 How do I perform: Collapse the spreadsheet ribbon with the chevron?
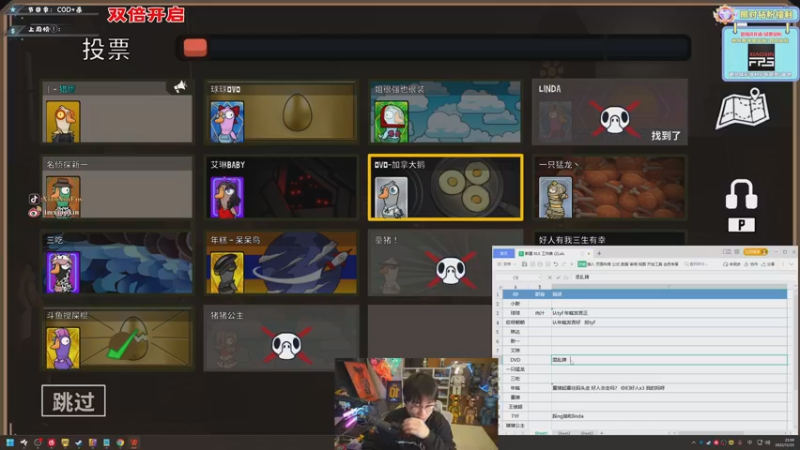(x=791, y=264)
